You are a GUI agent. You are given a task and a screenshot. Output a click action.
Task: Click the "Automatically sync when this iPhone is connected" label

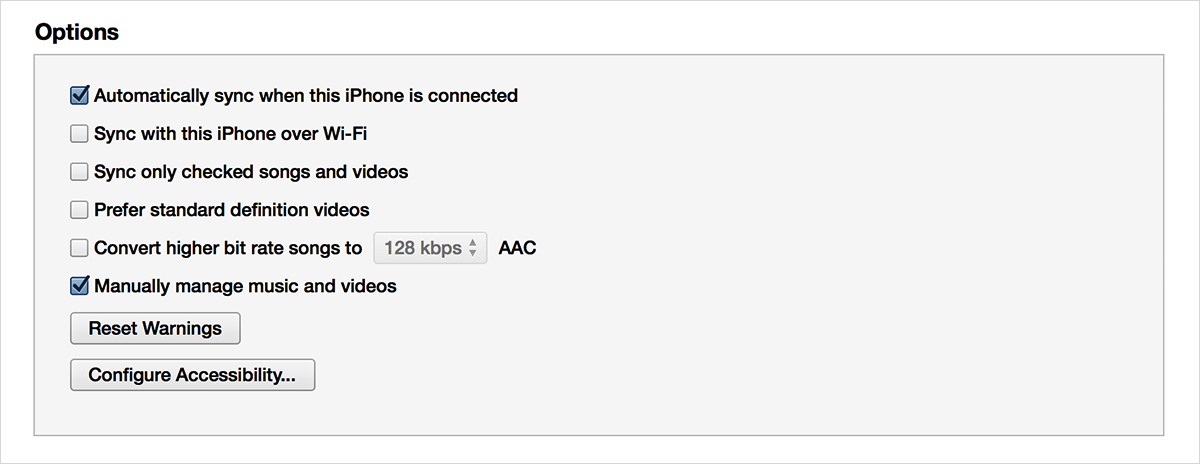305,96
